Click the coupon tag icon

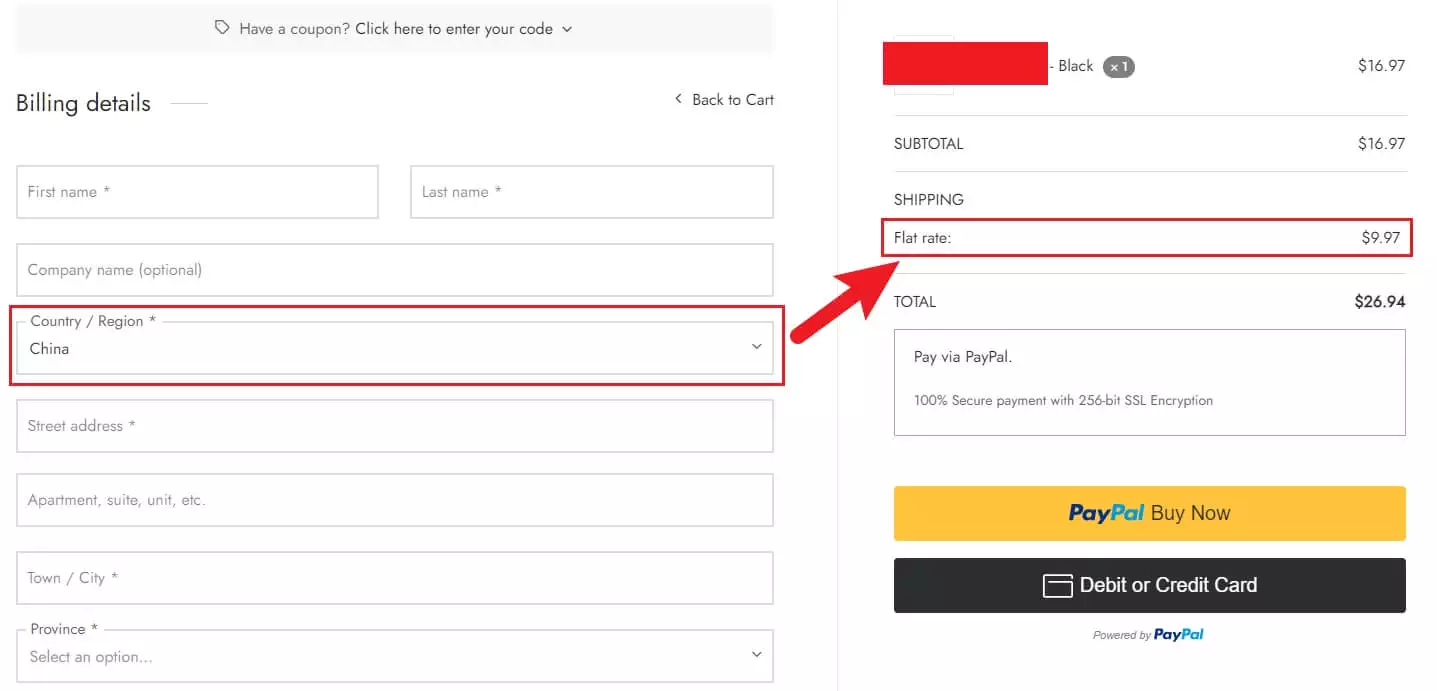coord(223,28)
